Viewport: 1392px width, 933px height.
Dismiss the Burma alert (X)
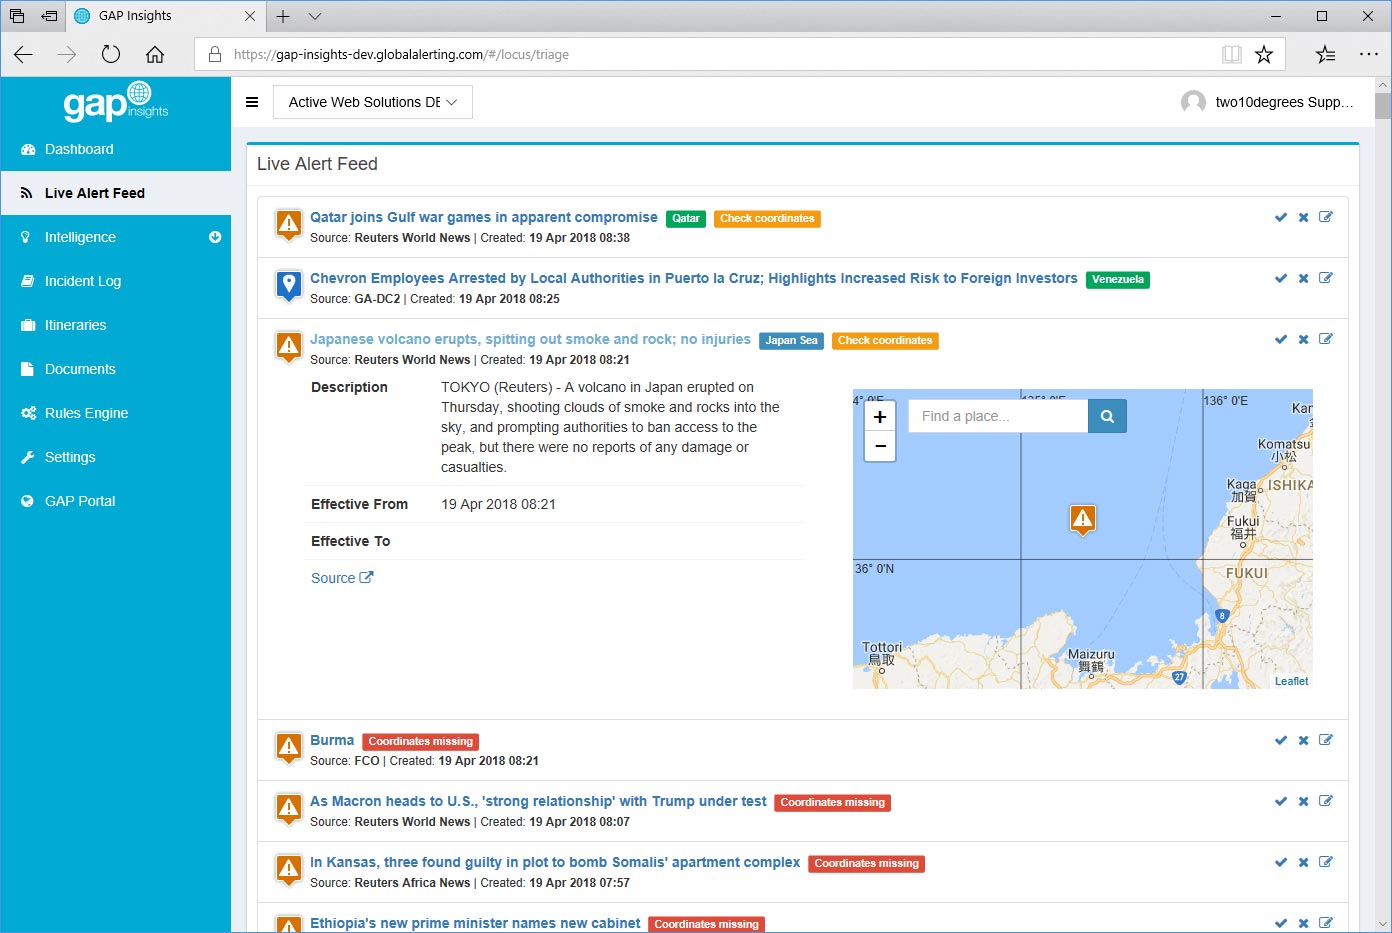(1303, 740)
